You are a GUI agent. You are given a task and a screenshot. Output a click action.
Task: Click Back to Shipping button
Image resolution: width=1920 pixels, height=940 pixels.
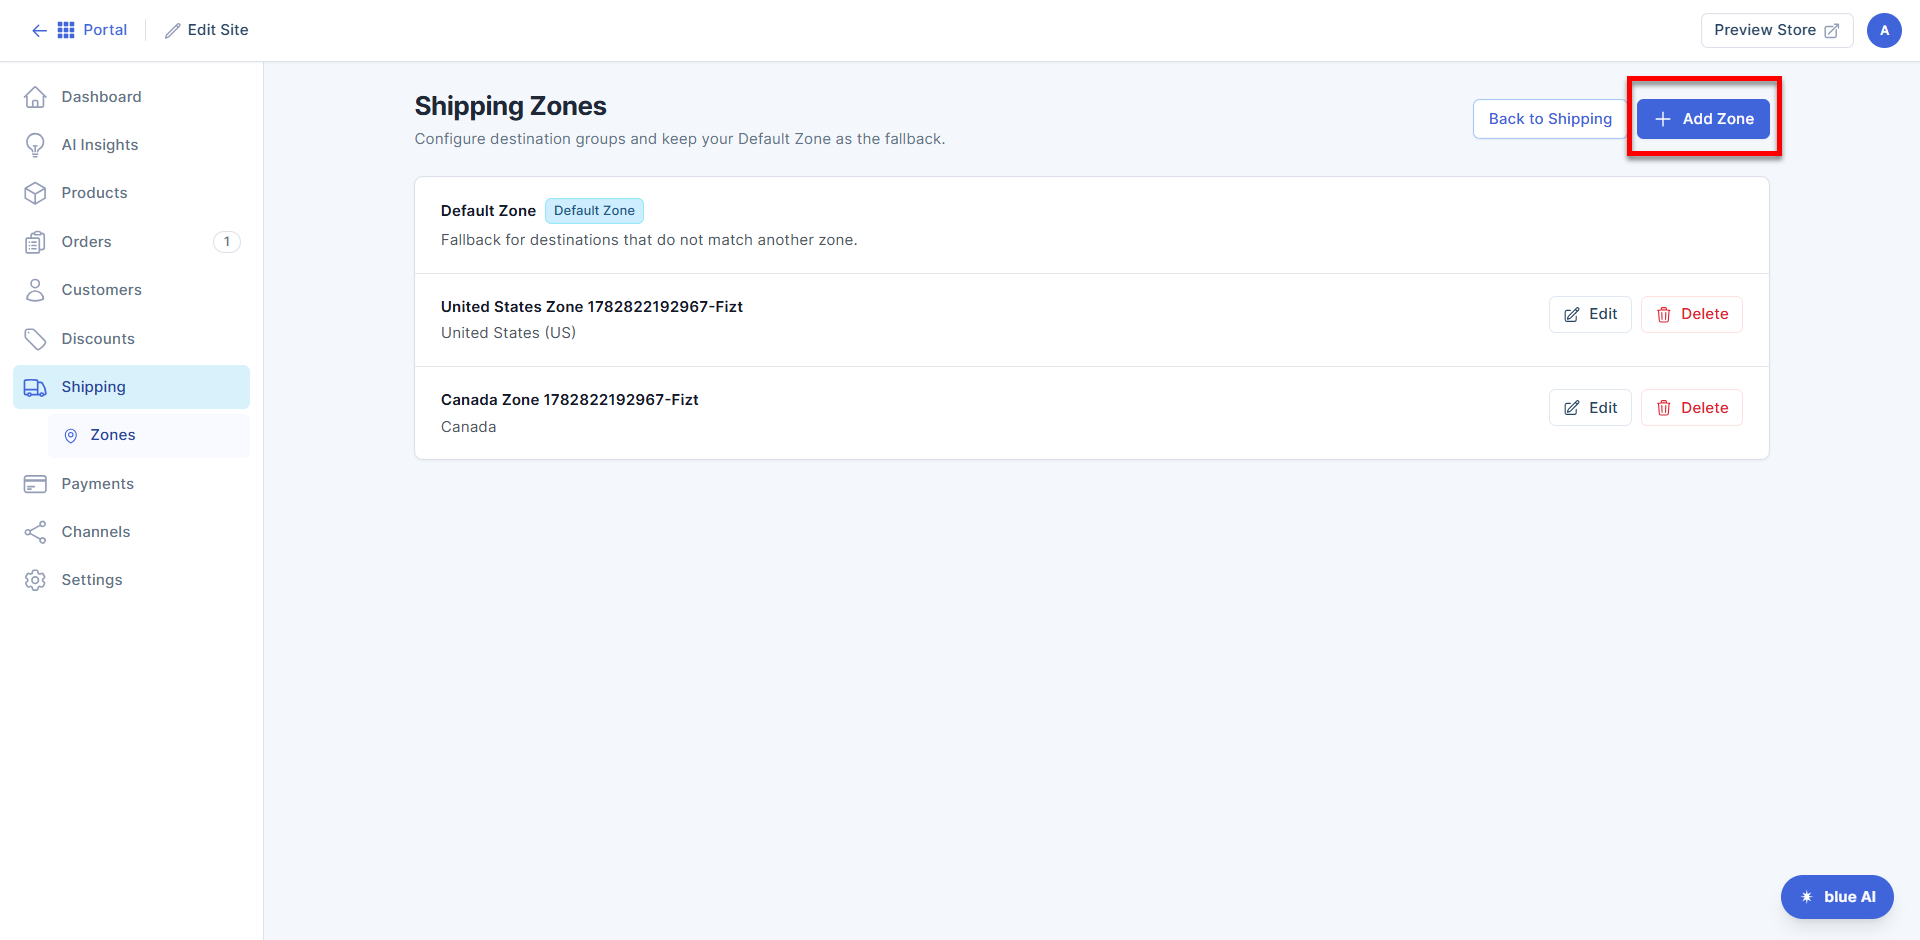(1550, 119)
